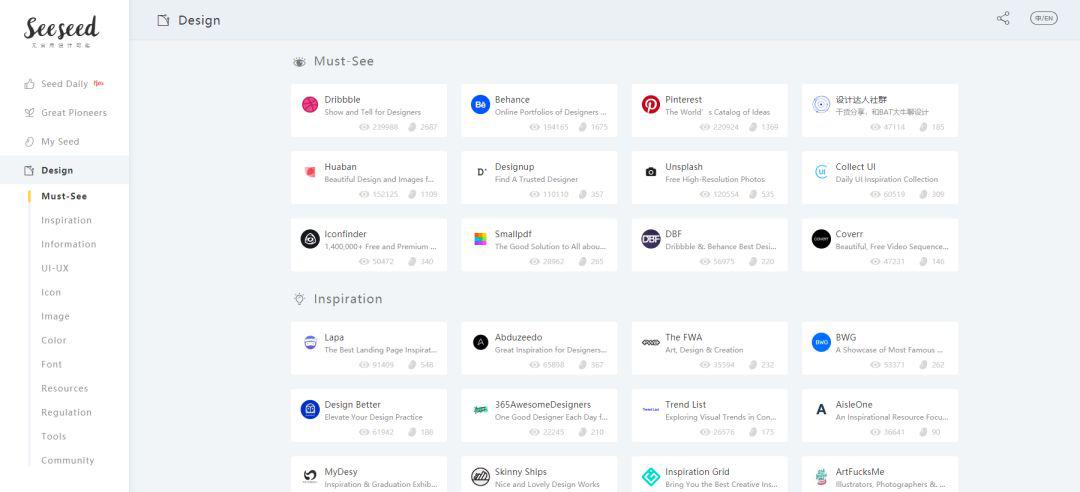Screen dimensions: 1080x492
Task: Click the Designup logo icon
Action: 481,172
